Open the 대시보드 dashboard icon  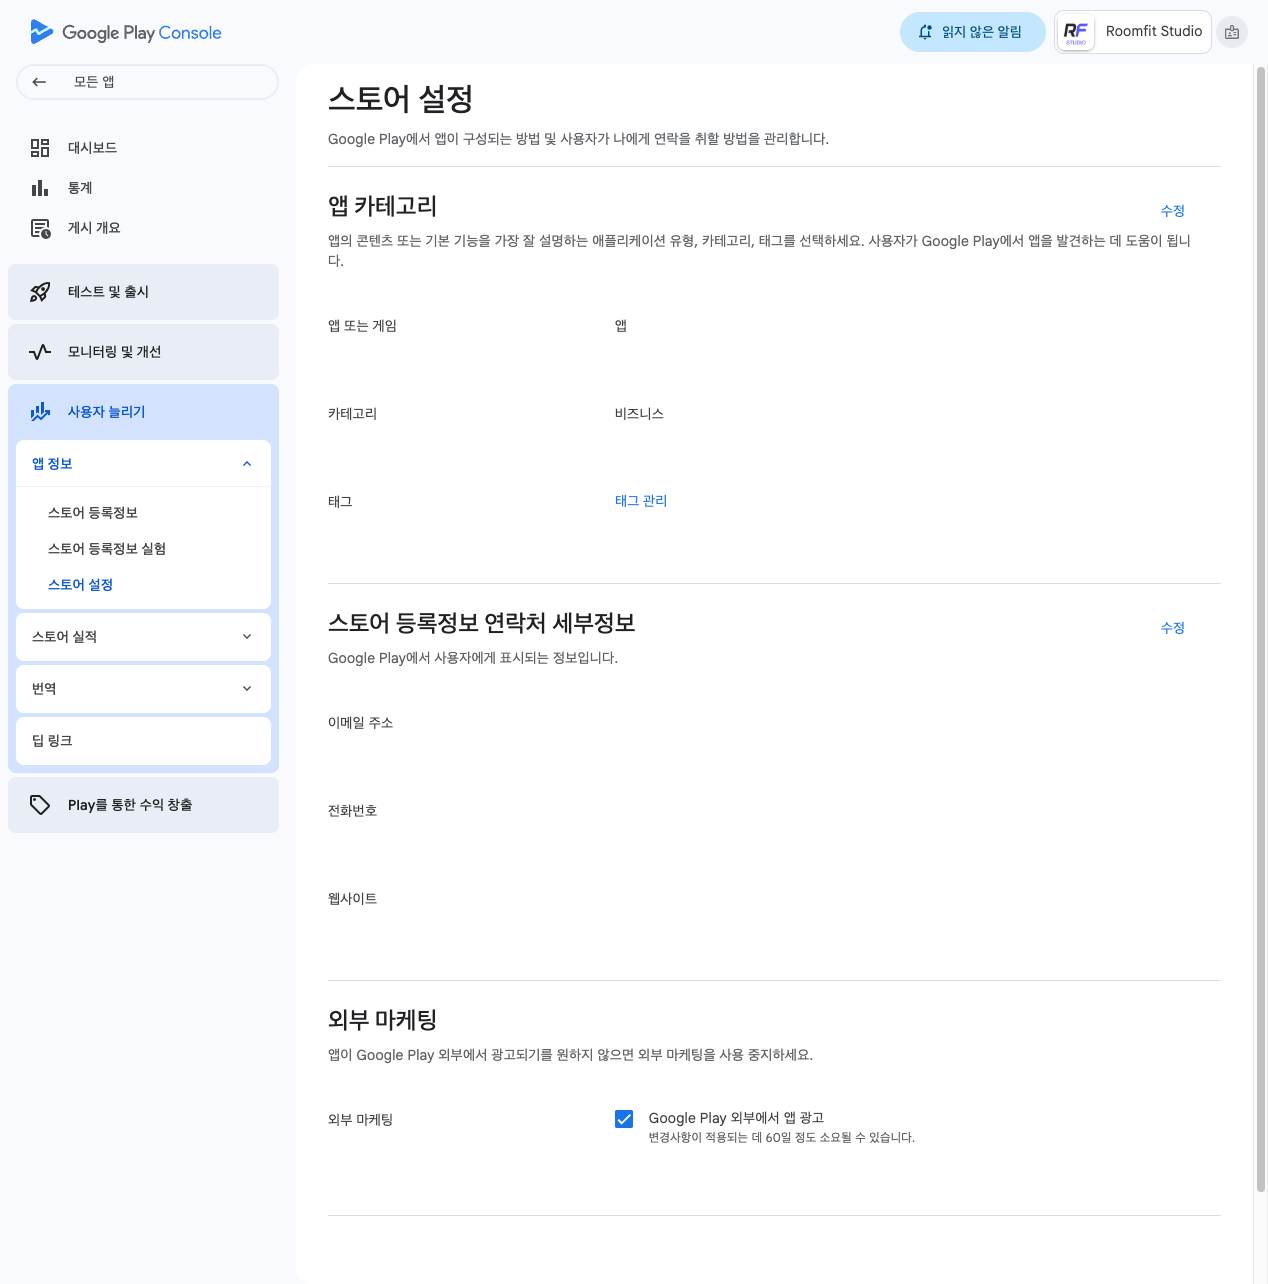(40, 148)
